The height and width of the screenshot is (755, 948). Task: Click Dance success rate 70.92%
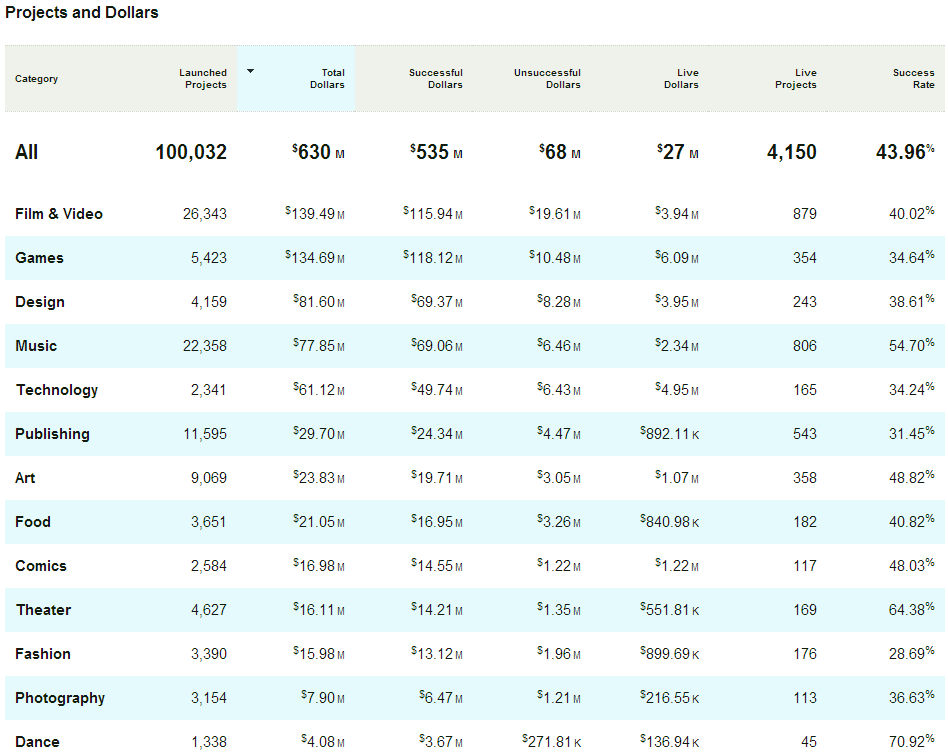pos(912,742)
